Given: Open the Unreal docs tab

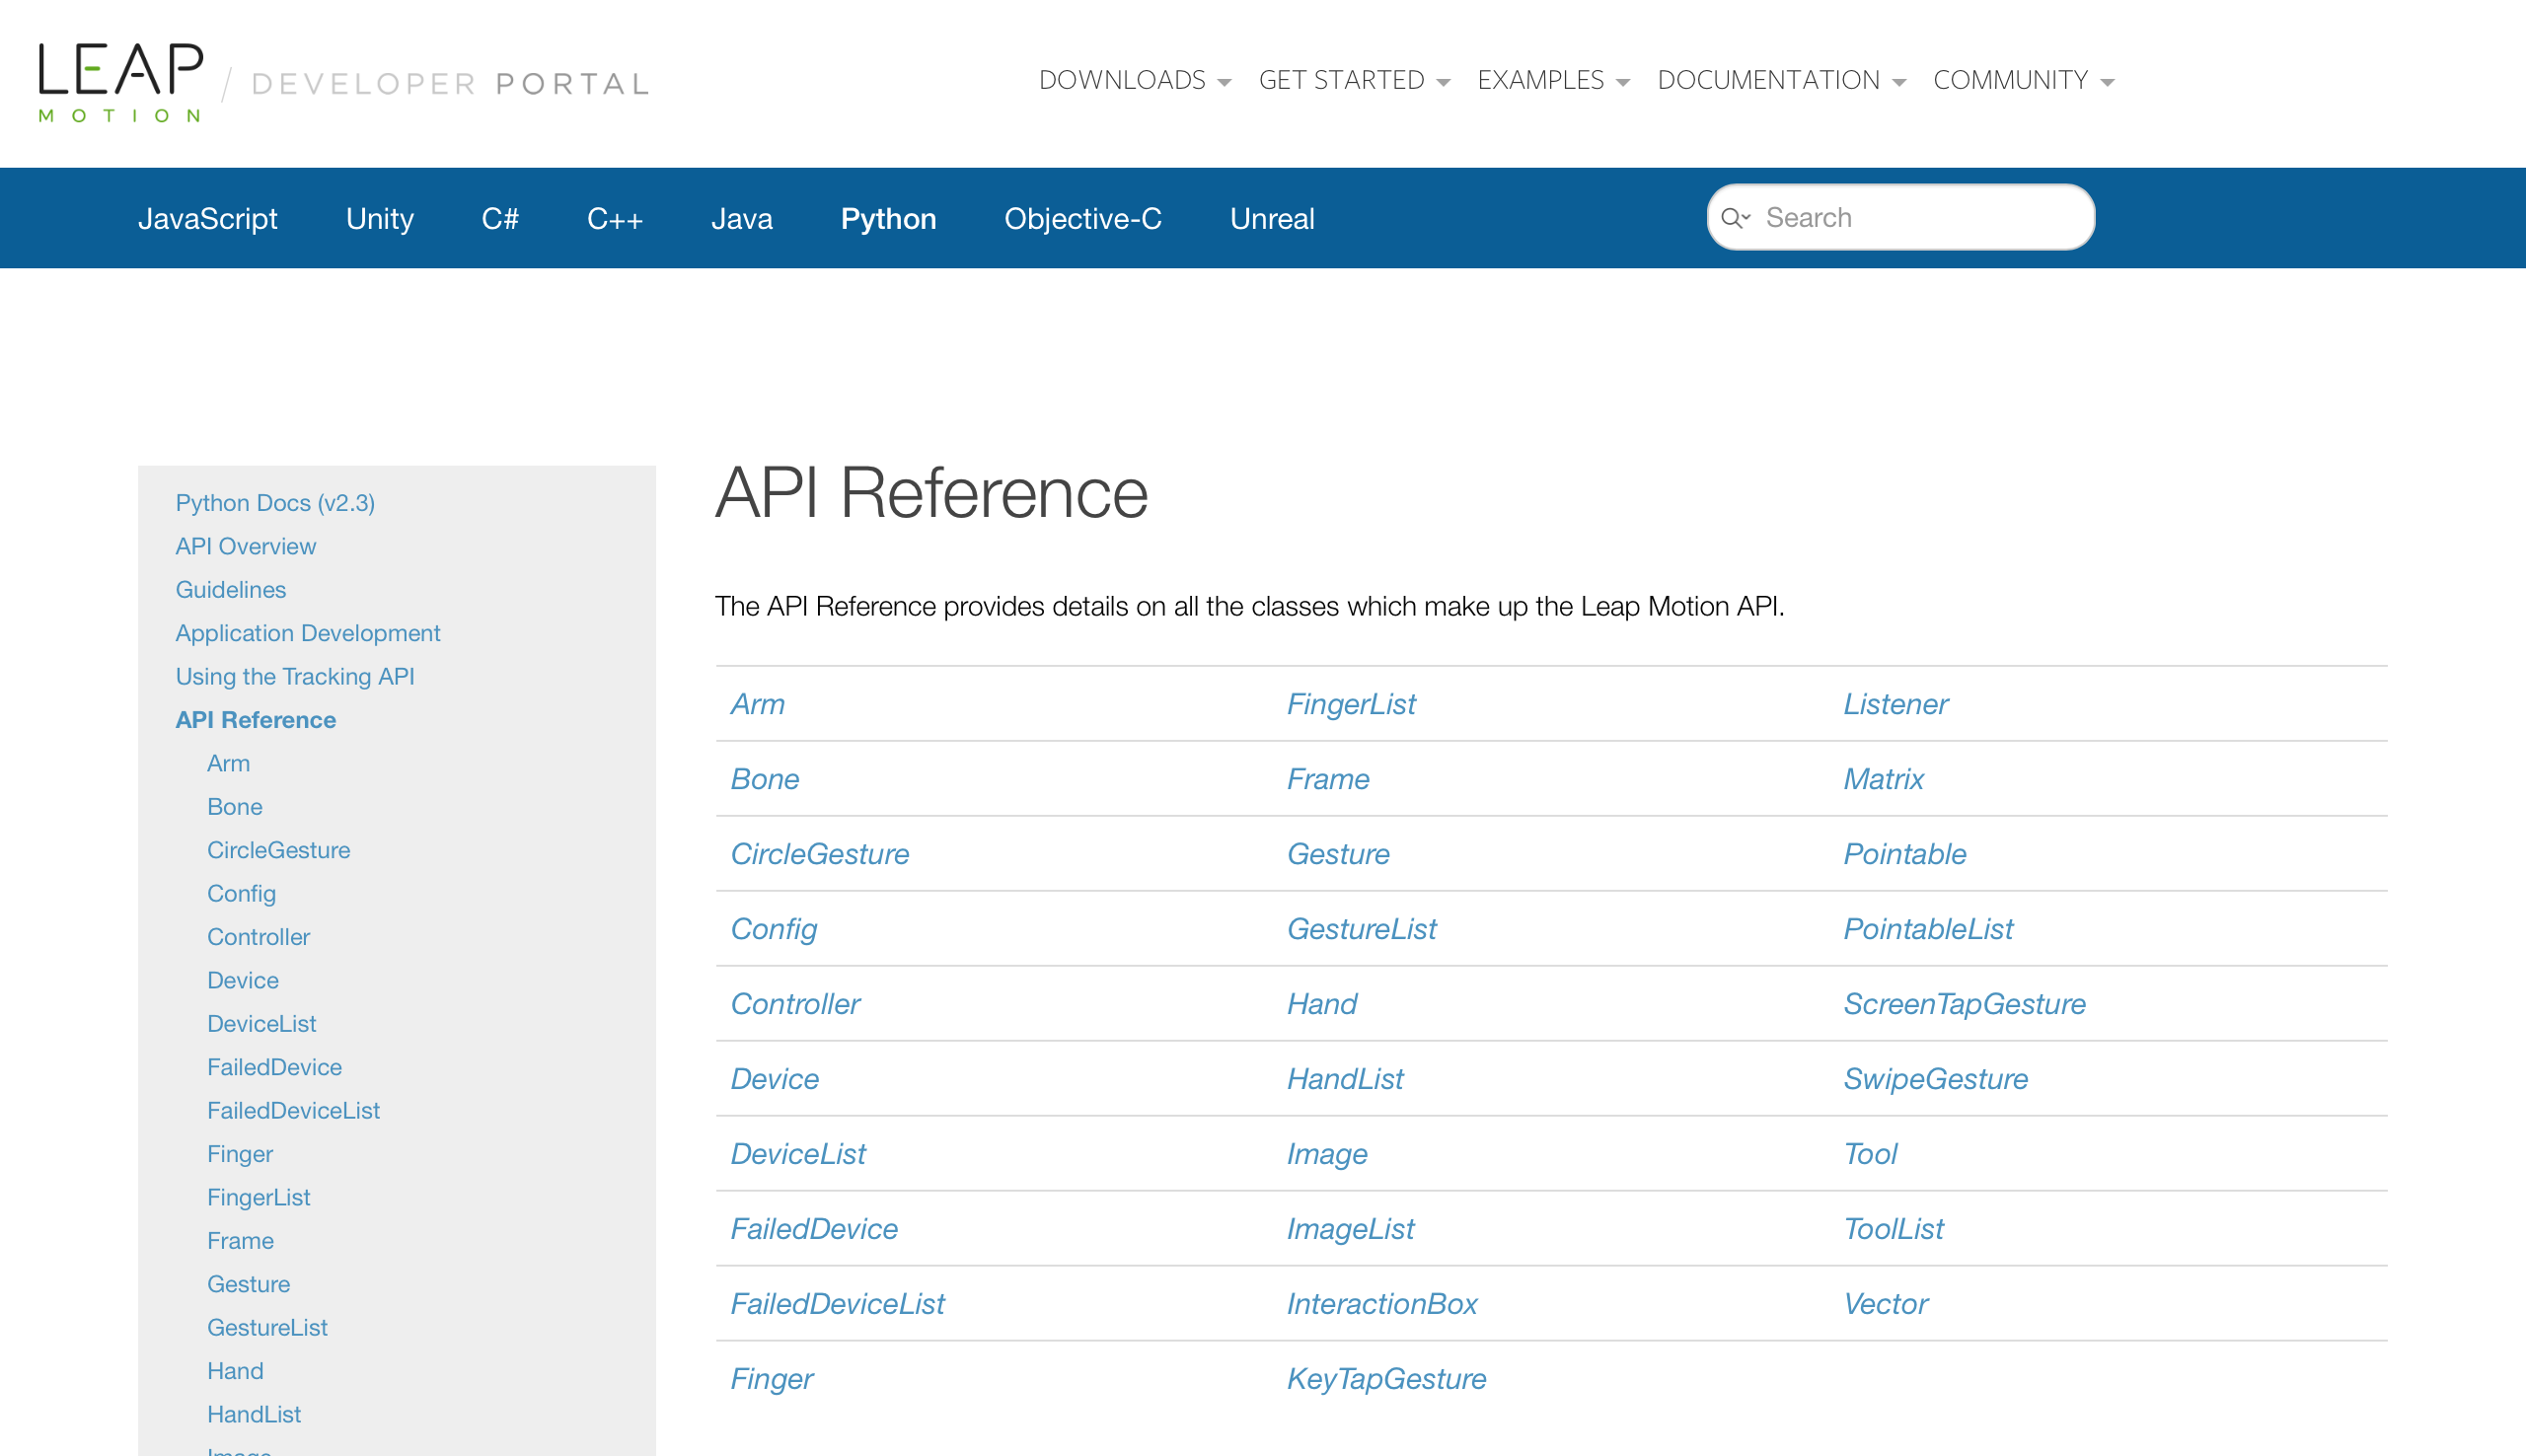Looking at the screenshot, I should pyautogui.click(x=1271, y=219).
